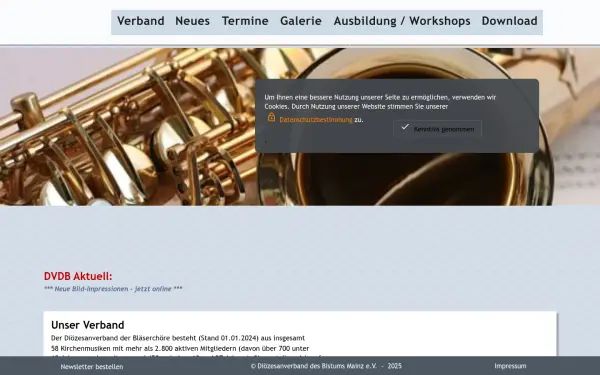Click the Neue Bild-Impressionen announcement text

(113, 289)
